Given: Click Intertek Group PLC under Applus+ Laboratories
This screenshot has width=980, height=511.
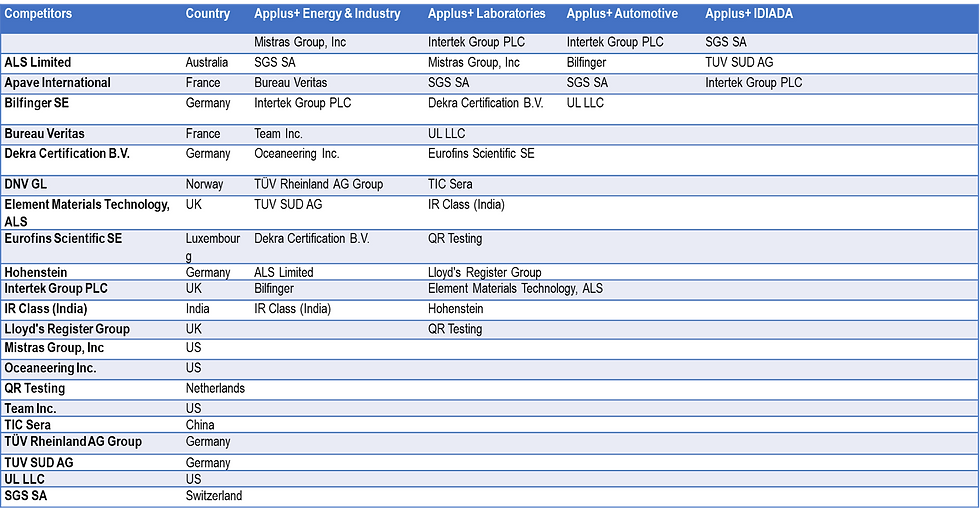Looking at the screenshot, I should pyautogui.click(x=476, y=42).
